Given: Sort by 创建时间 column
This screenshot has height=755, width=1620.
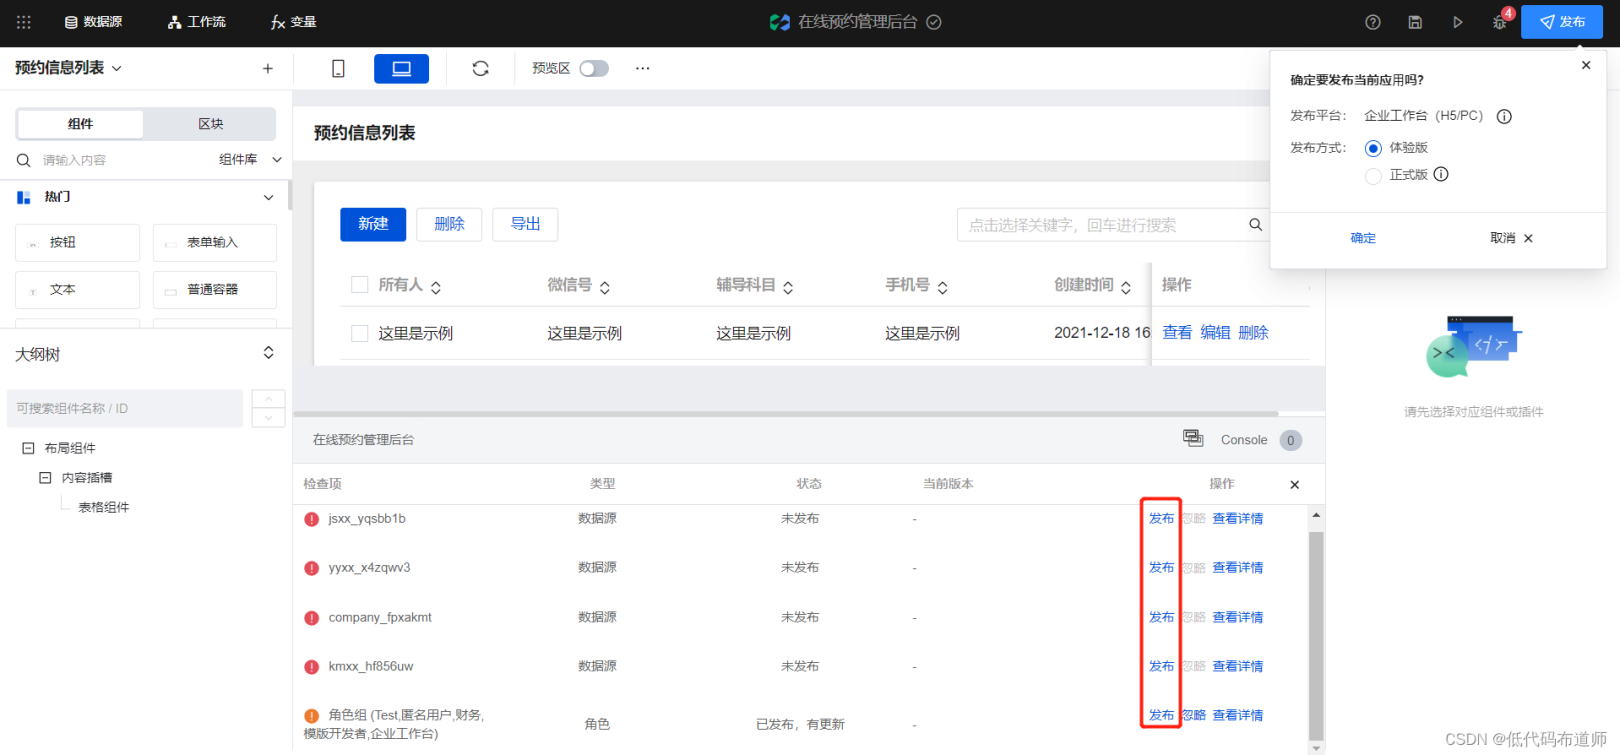Looking at the screenshot, I should (1126, 287).
